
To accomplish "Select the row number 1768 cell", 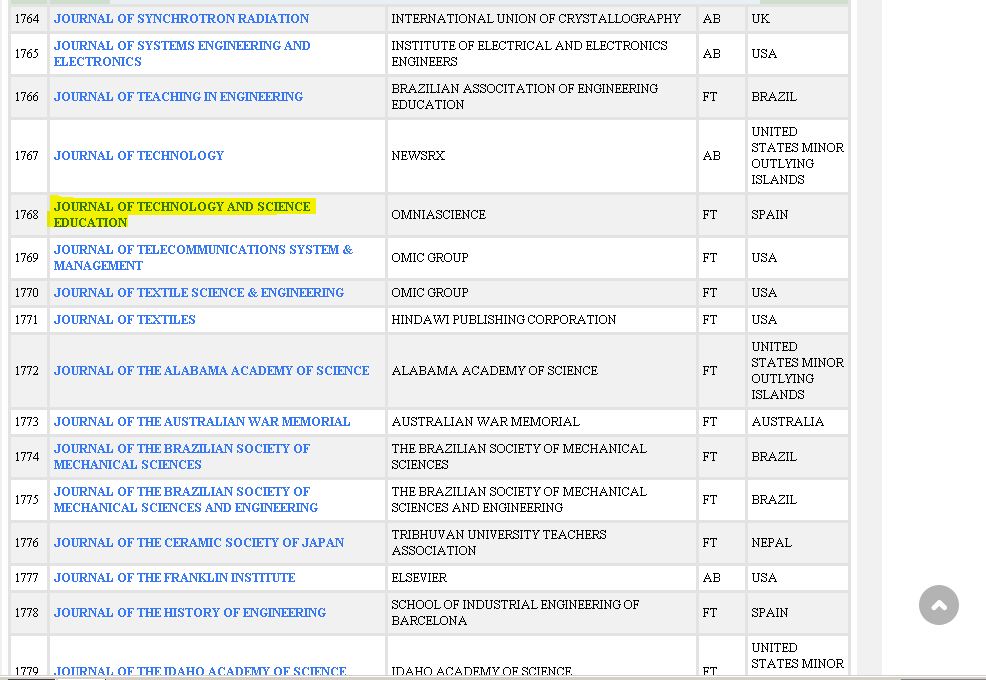I will click(x=27, y=215).
